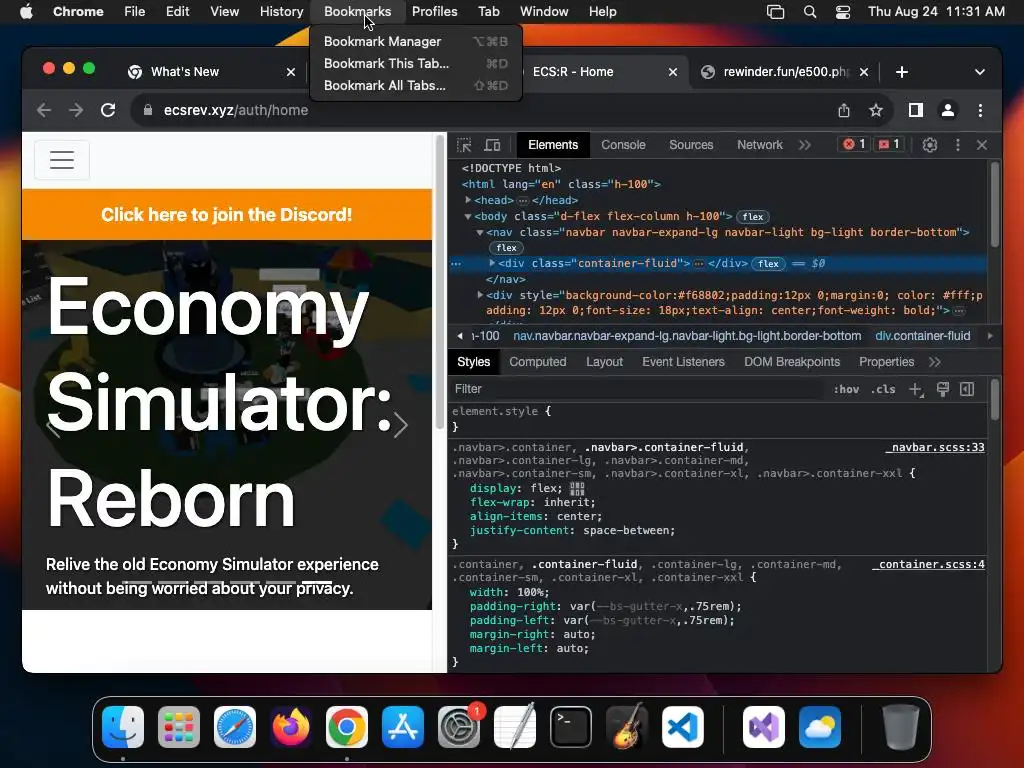Select Bookmark This Tab menu entry
Viewport: 1024px width, 768px height.
[416, 63]
